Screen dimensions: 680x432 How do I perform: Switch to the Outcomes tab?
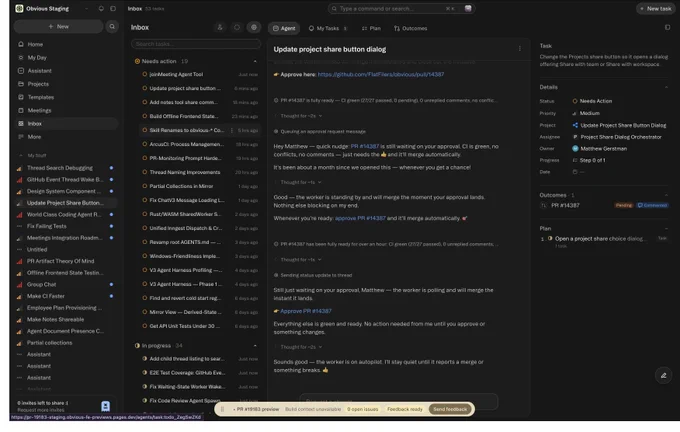411,28
